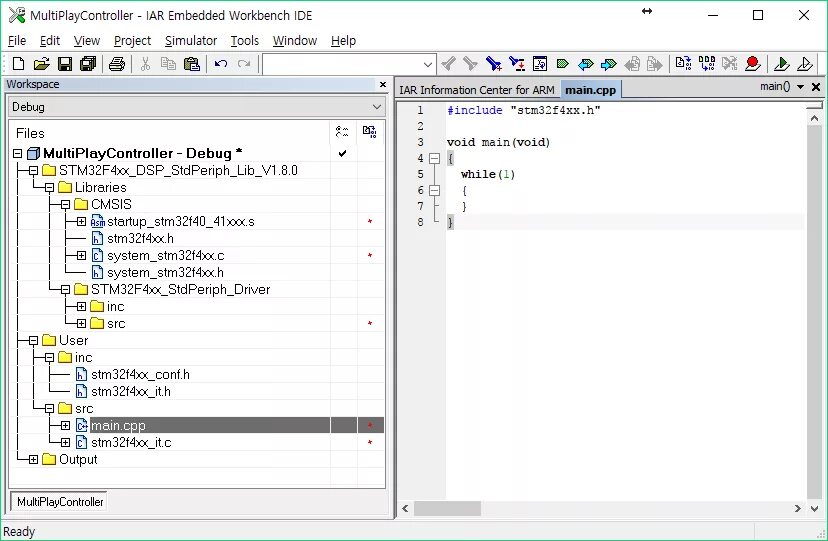Create a new document with the toolbar icon
Screen dimensions: 828x541
[x=18, y=64]
